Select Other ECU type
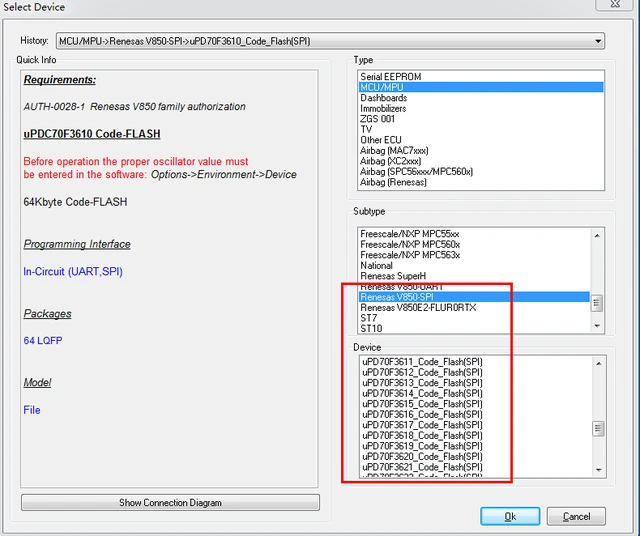640x536 pixels. [480, 140]
